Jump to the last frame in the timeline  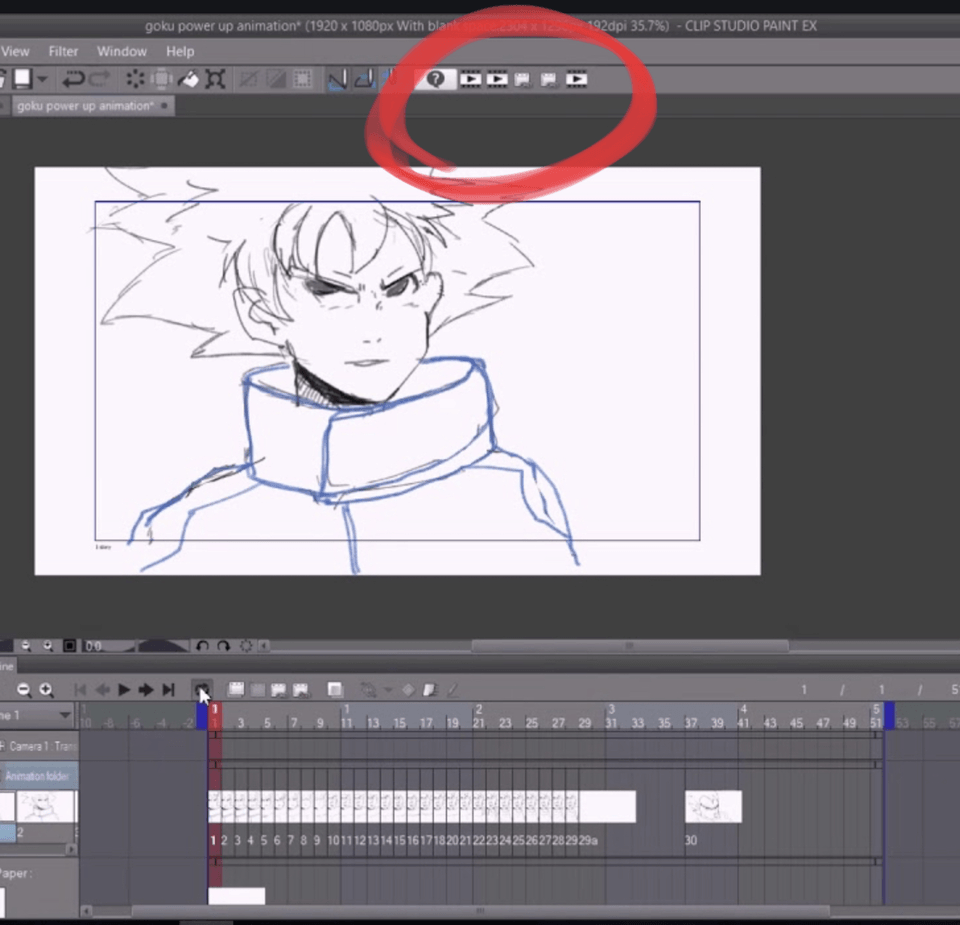pyautogui.click(x=169, y=690)
